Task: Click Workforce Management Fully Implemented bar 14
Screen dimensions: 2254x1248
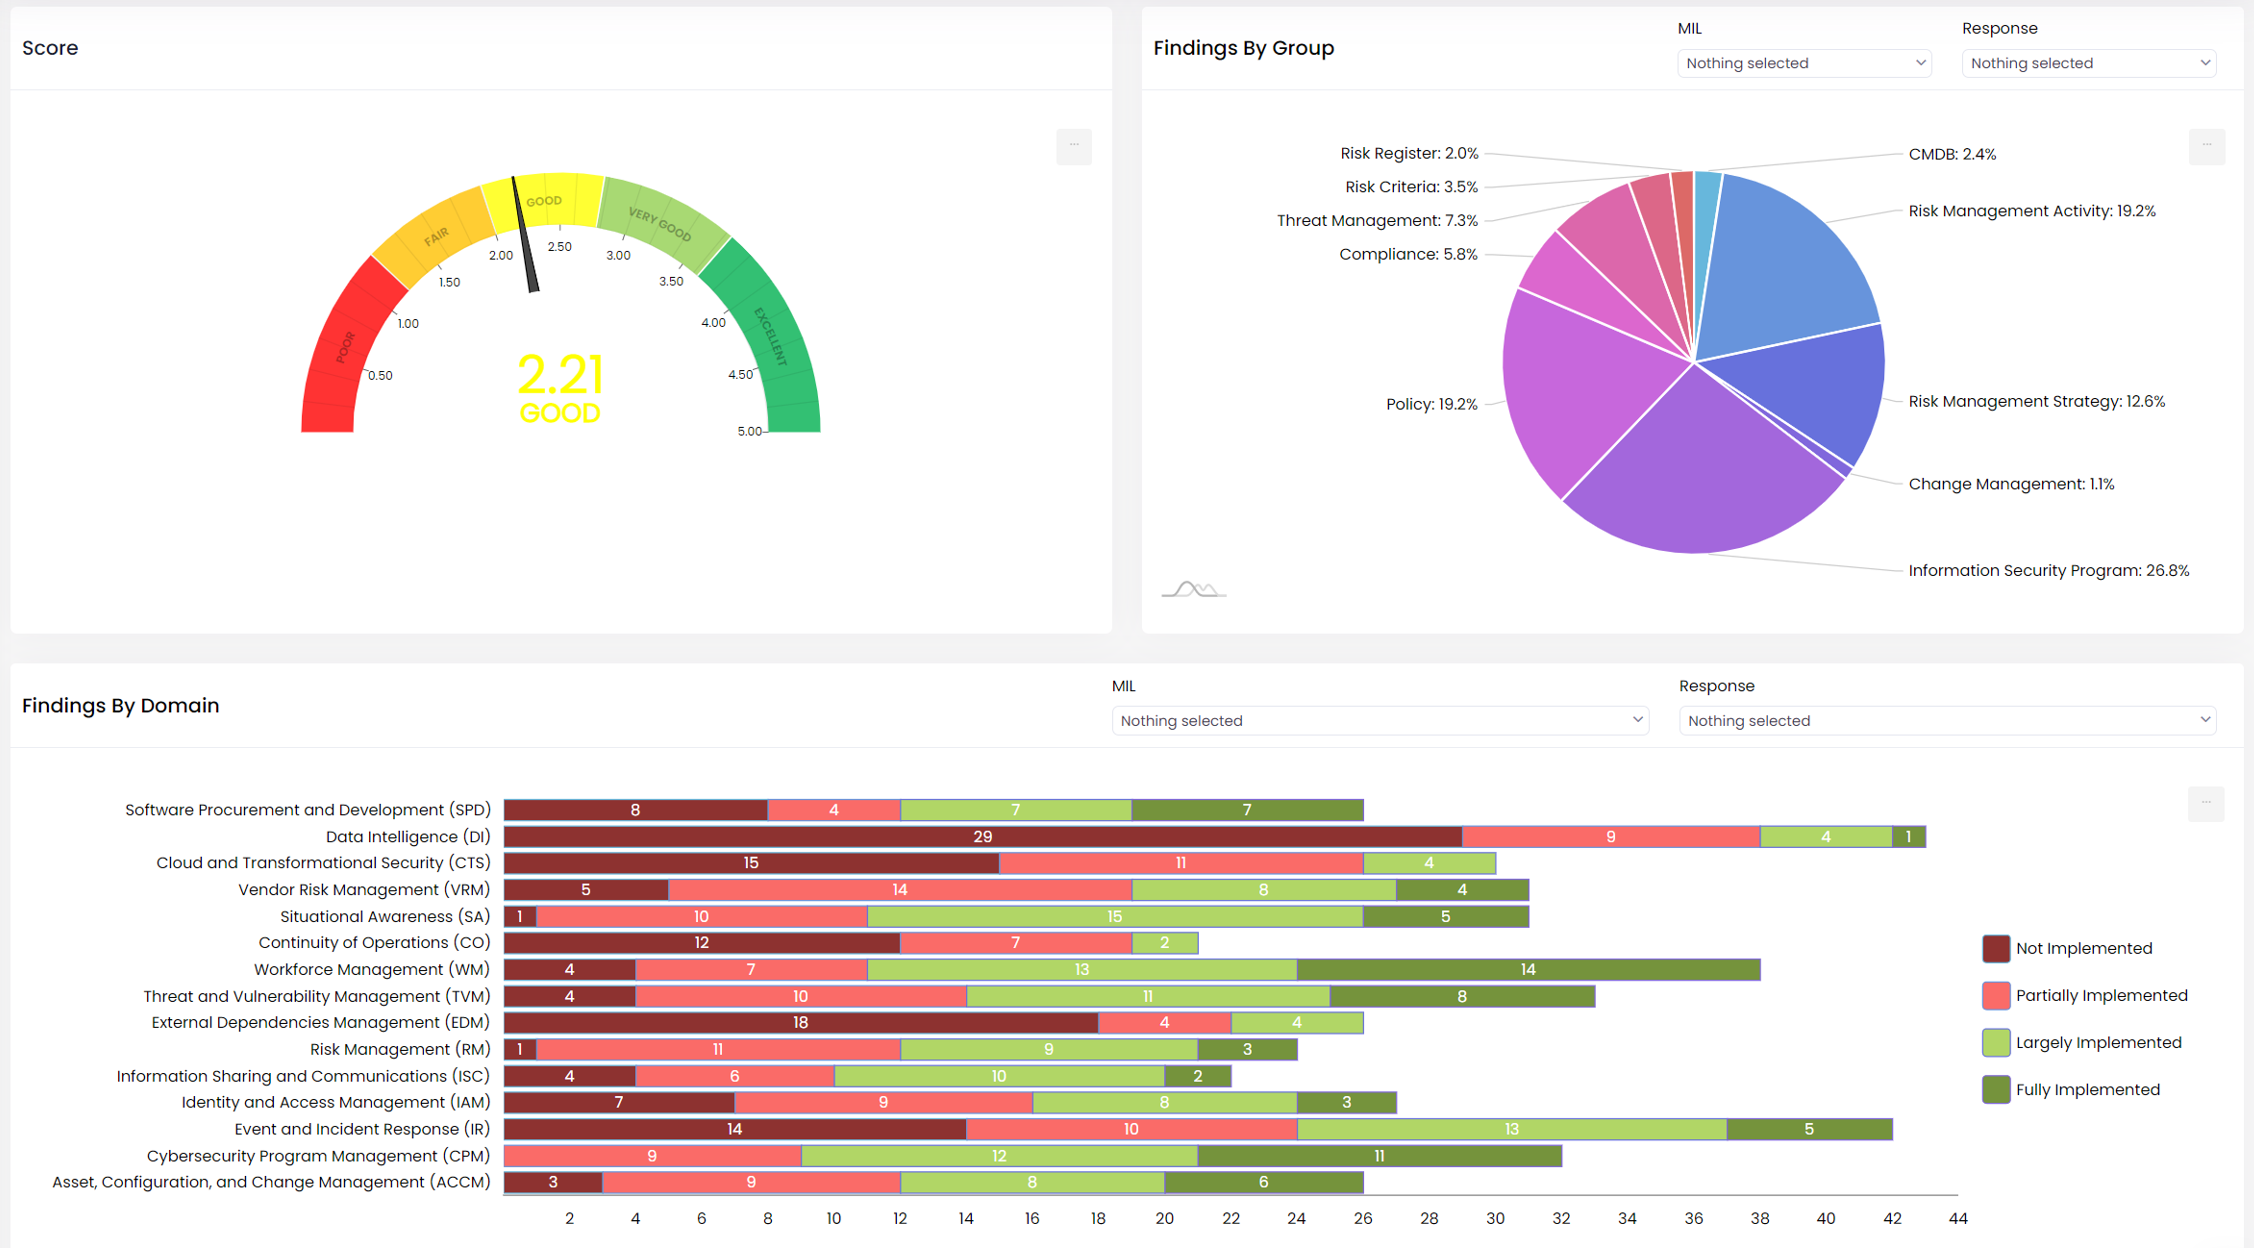Action: [1527, 969]
